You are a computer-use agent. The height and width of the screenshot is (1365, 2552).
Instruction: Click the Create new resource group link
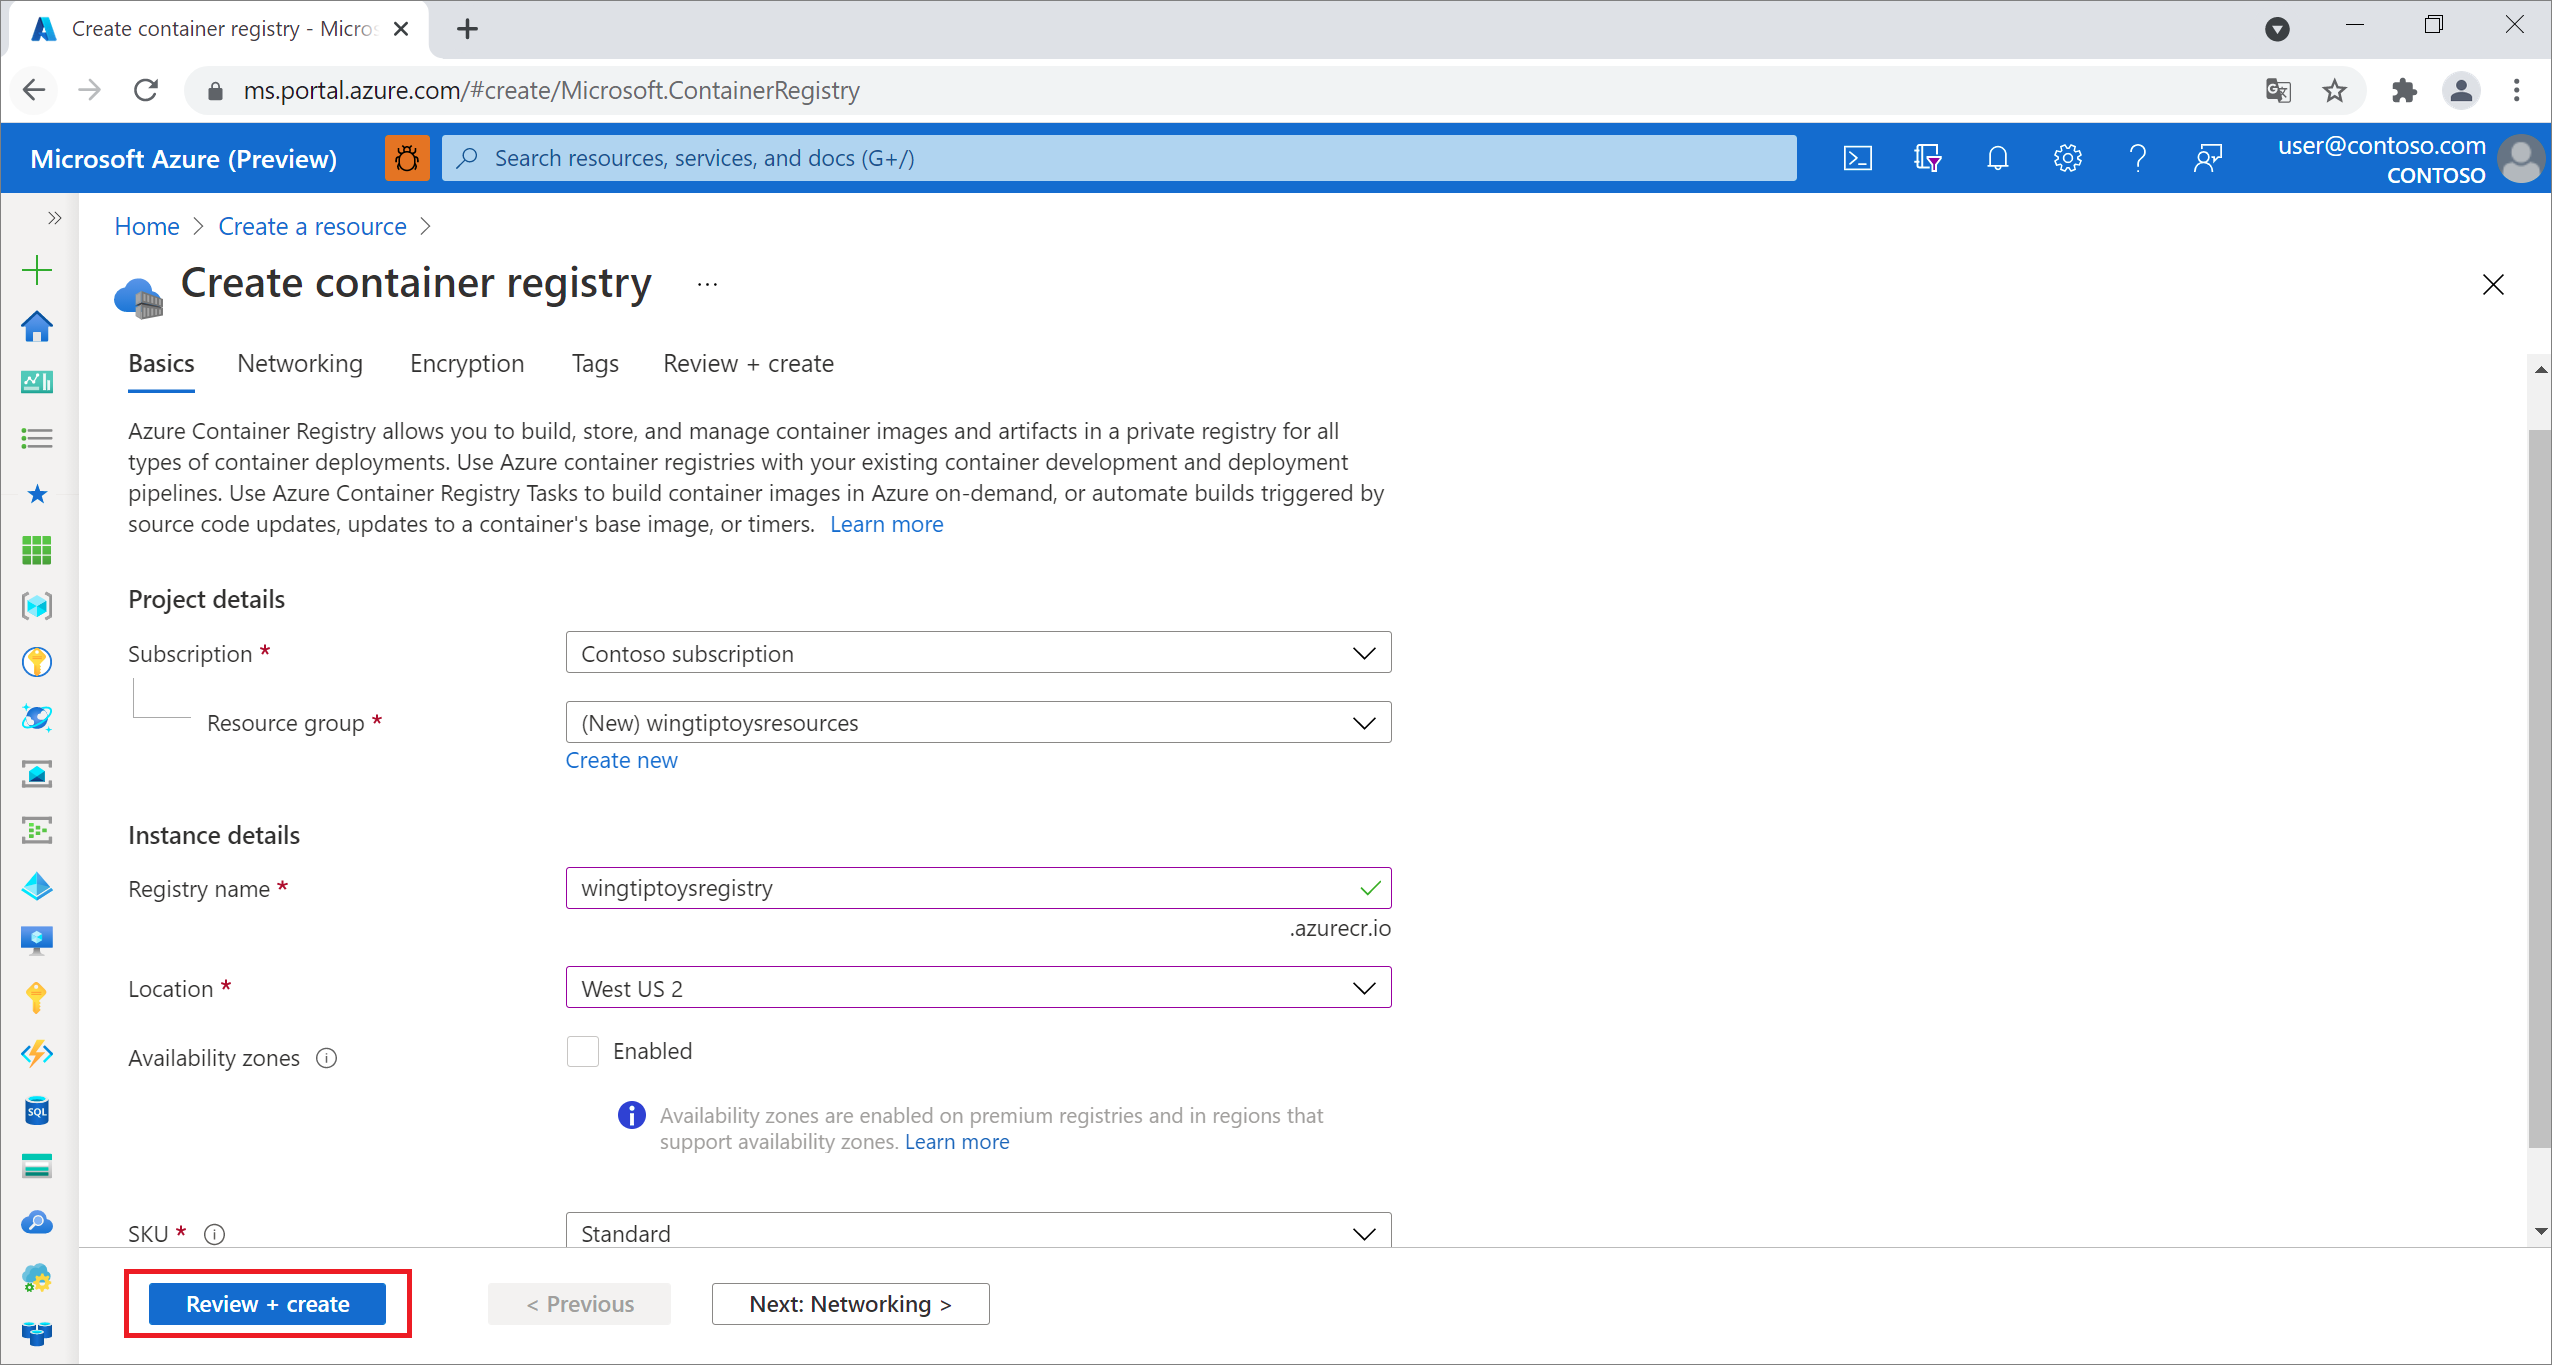(x=621, y=759)
